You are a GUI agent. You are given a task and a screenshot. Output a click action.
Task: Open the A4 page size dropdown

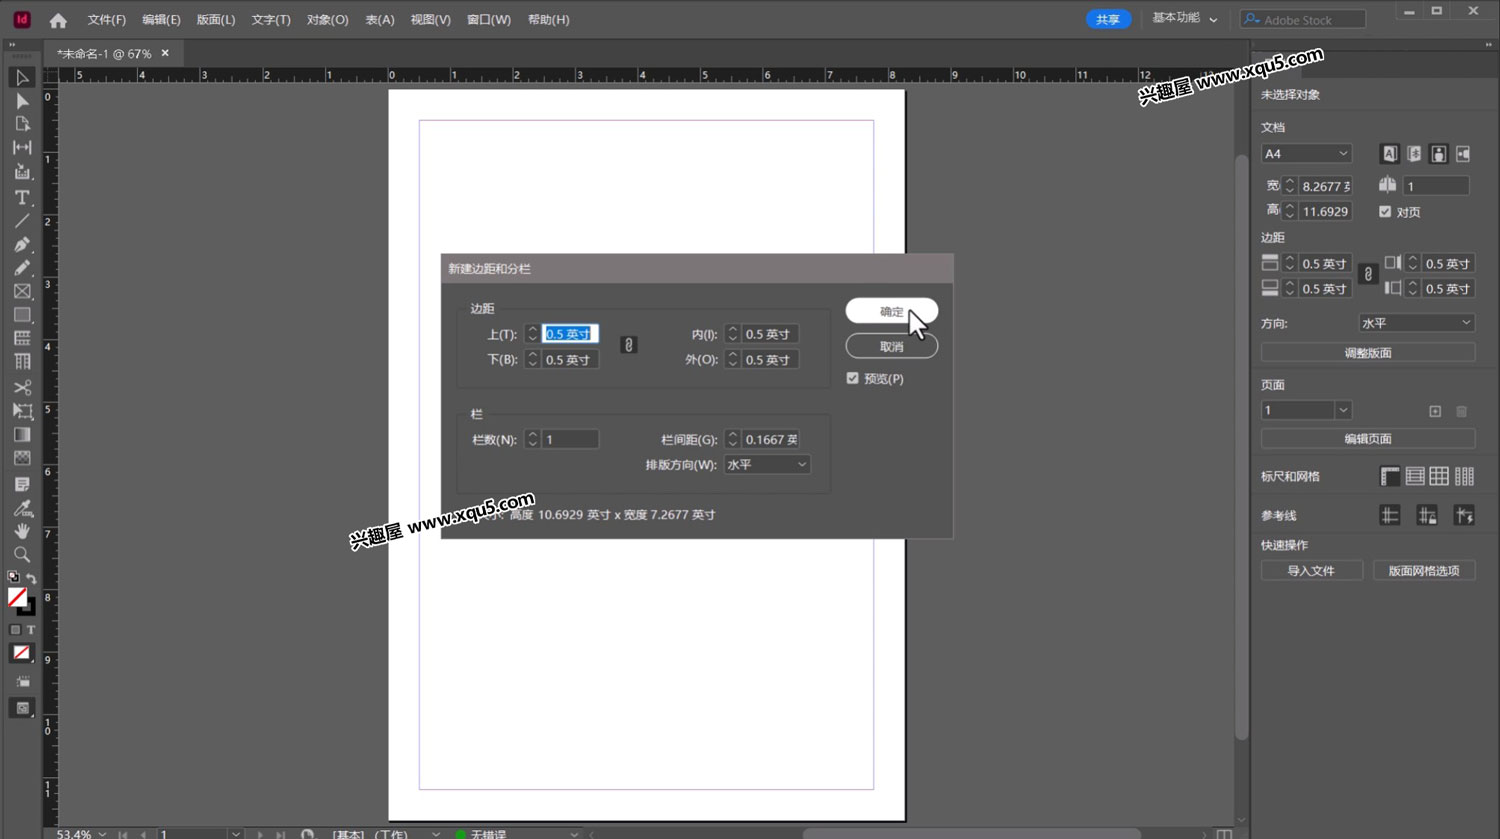[1306, 153]
